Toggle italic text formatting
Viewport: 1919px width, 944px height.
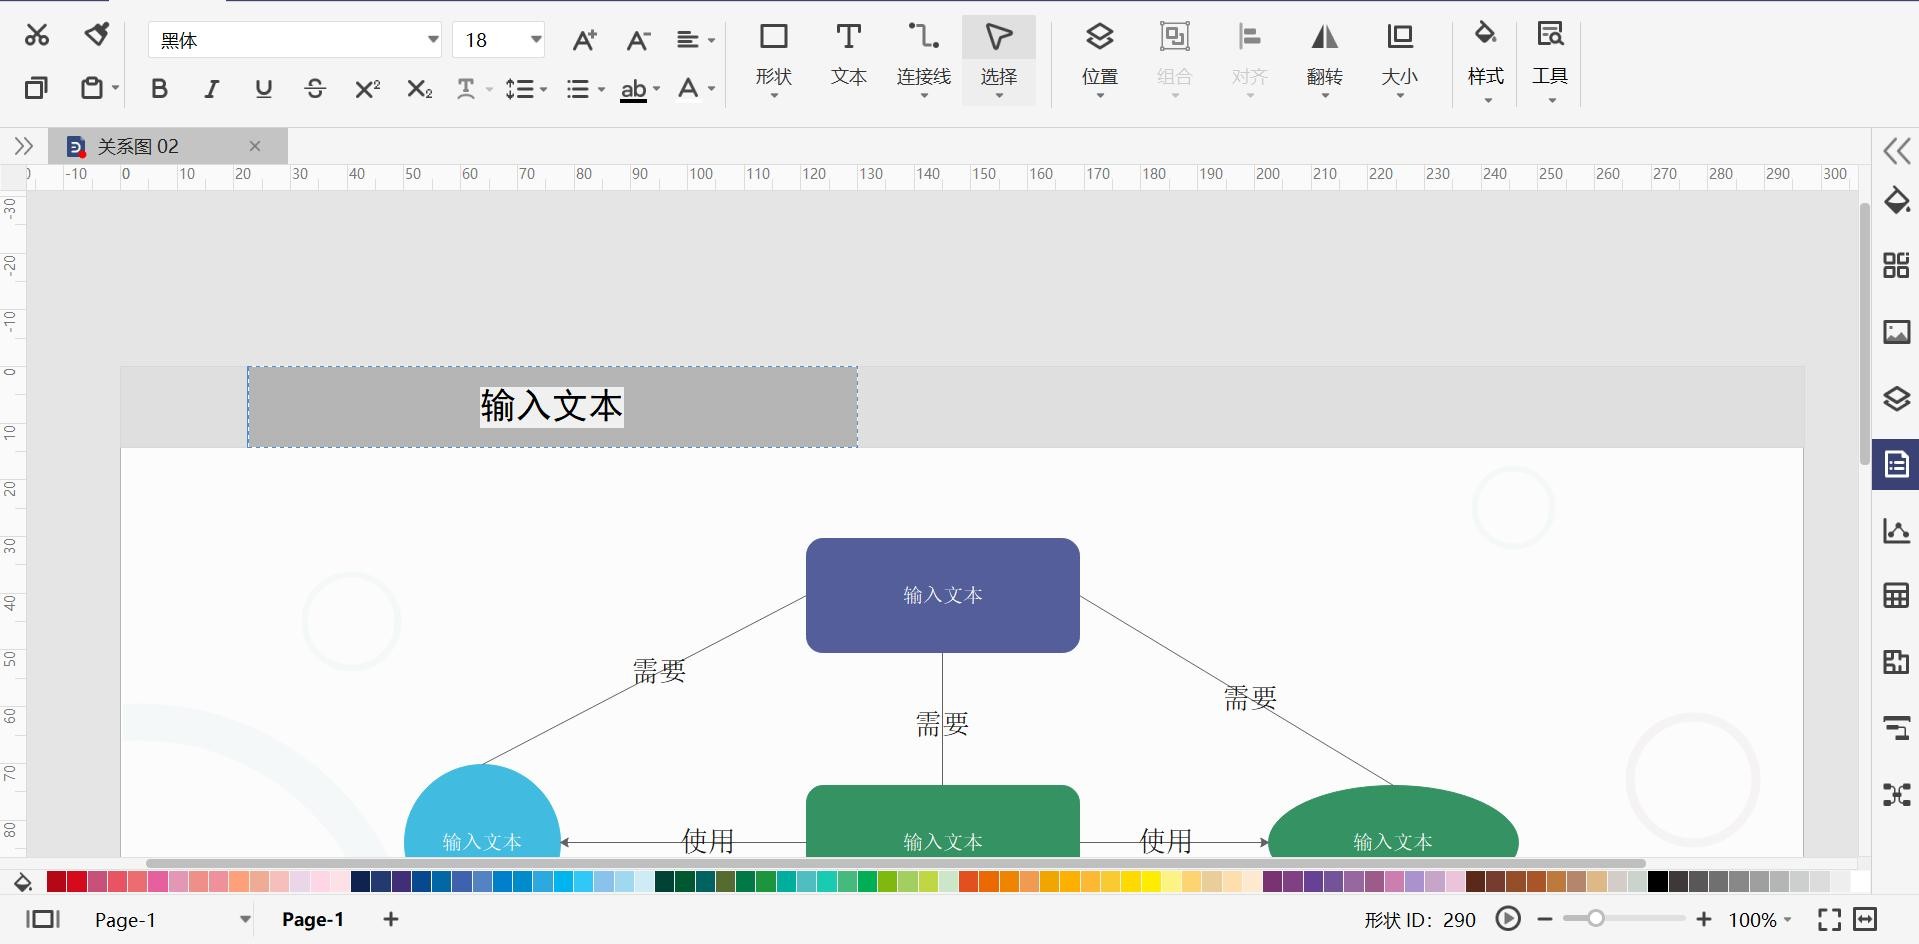coord(211,89)
